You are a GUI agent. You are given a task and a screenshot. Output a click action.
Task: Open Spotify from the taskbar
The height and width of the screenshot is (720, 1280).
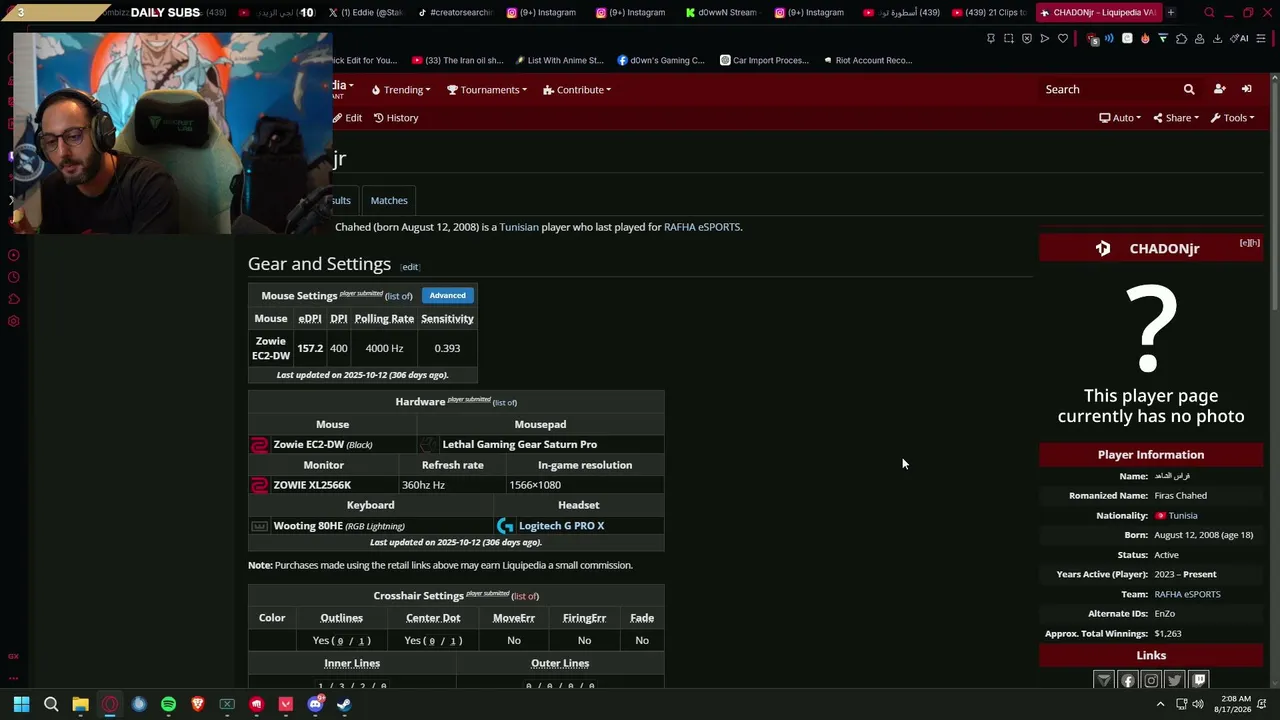coord(168,704)
